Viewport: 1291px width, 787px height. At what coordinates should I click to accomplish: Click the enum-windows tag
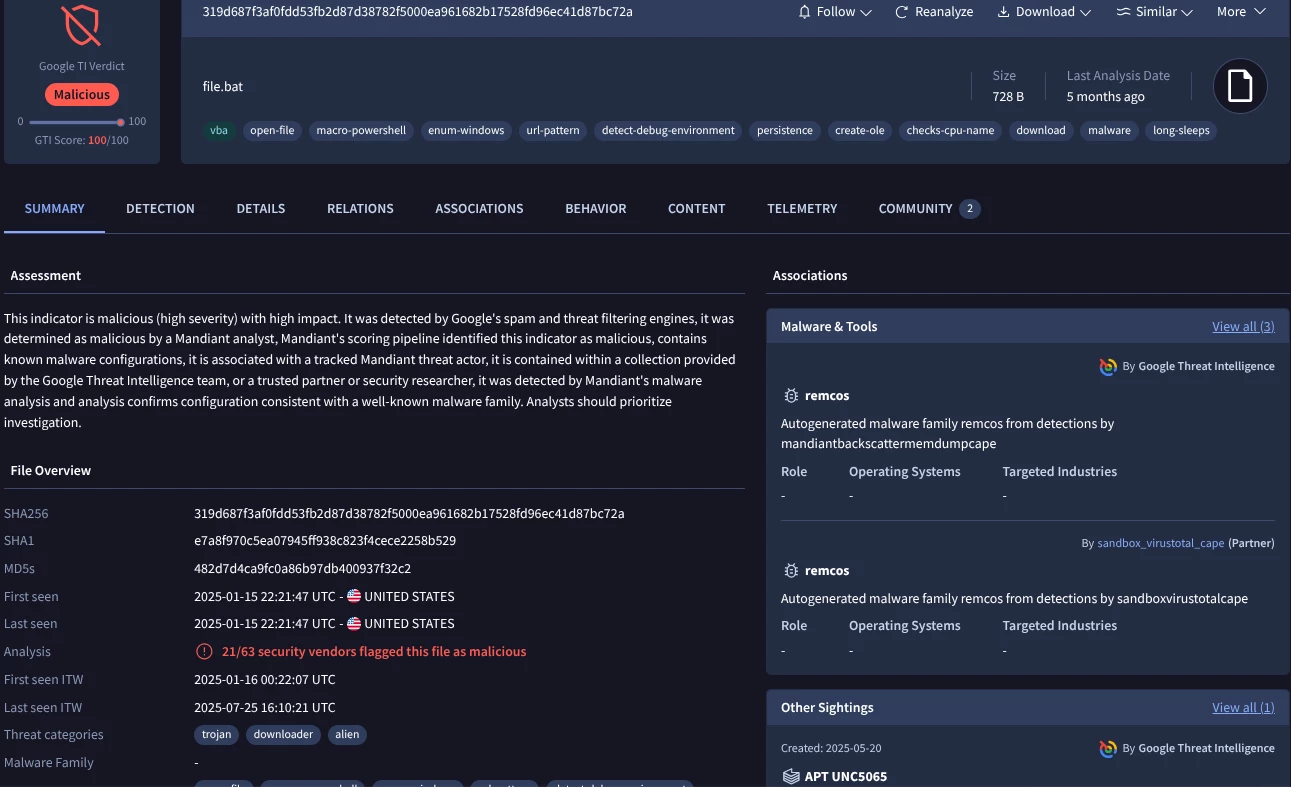pyautogui.click(x=466, y=130)
